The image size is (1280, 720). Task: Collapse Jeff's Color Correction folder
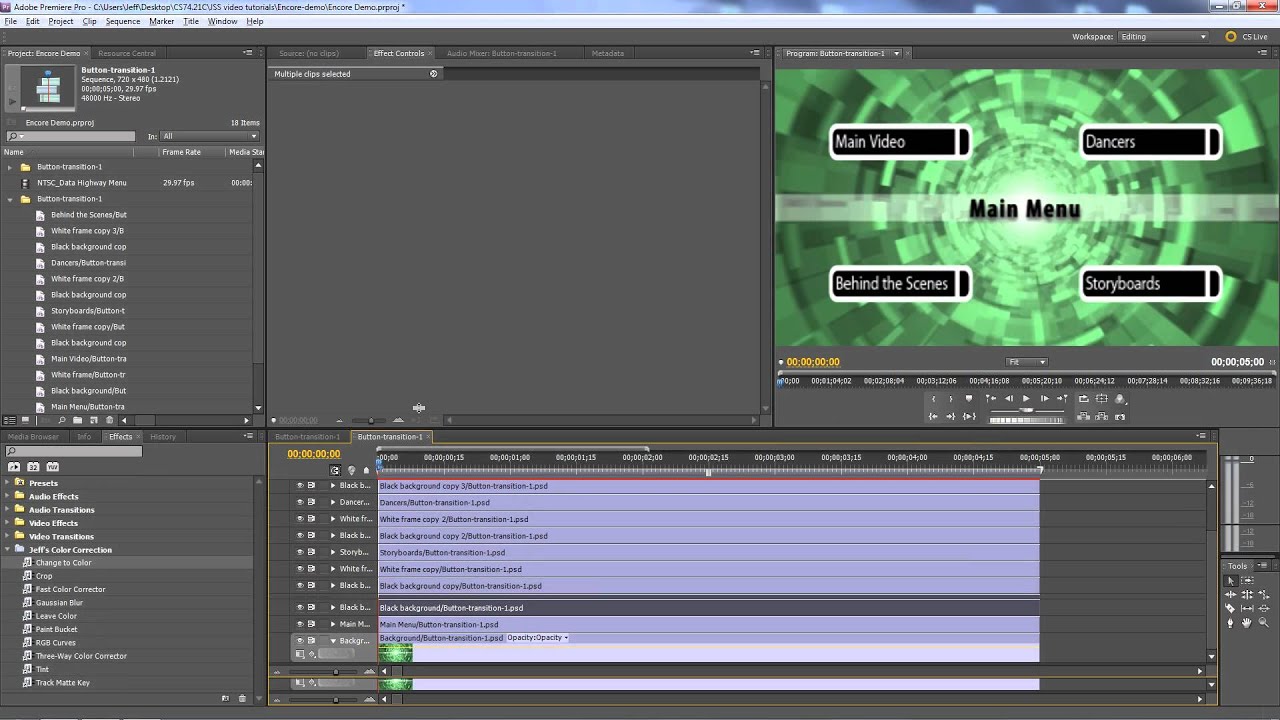click(x=8, y=549)
